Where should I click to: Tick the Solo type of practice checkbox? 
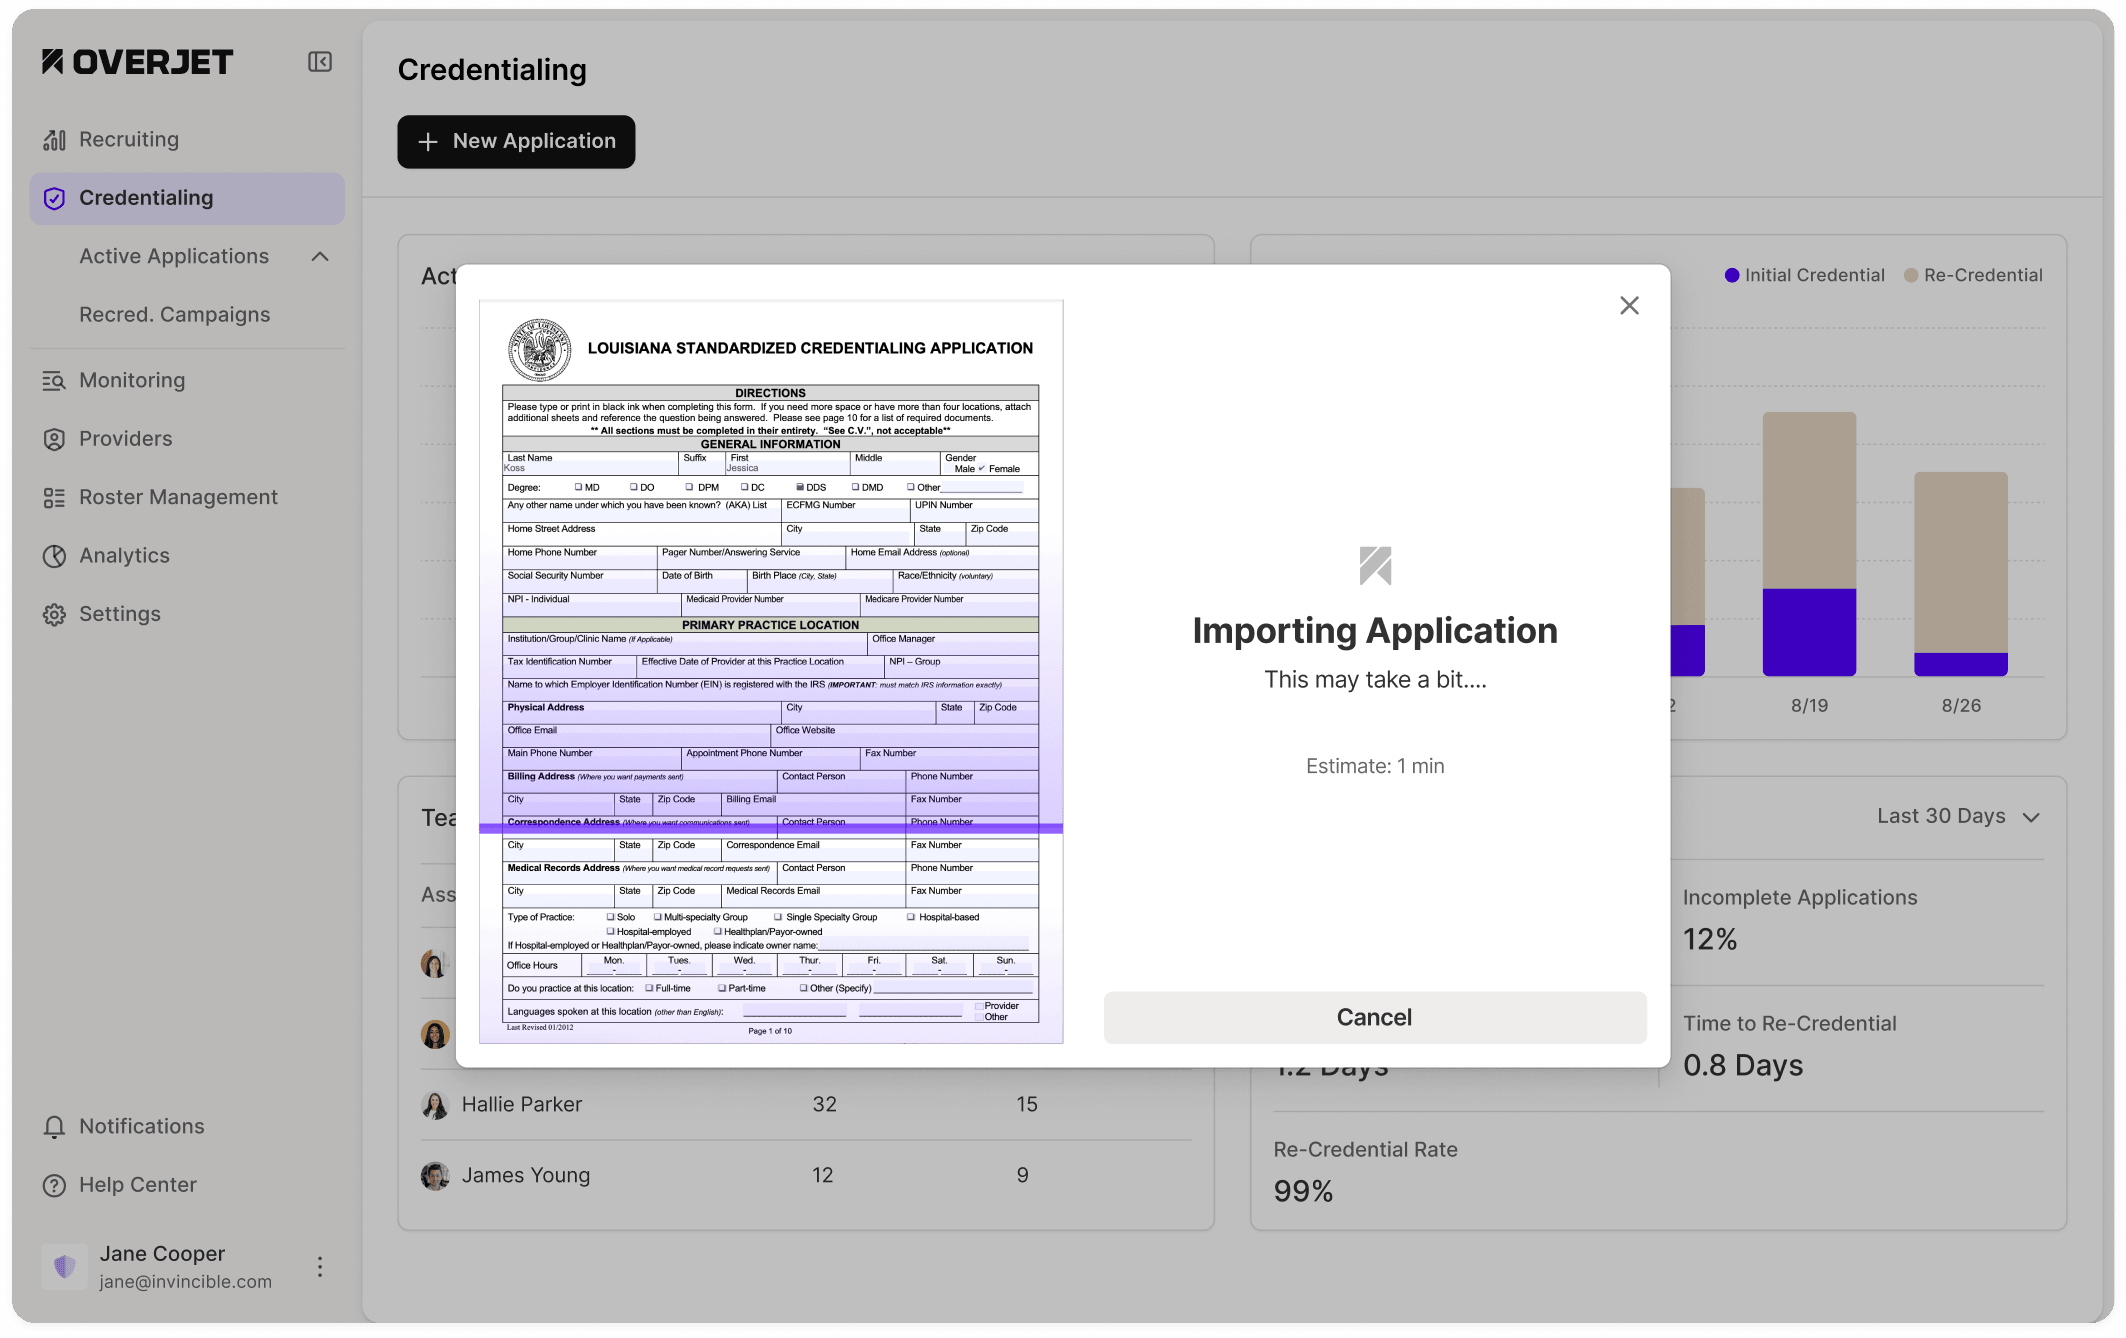[611, 917]
